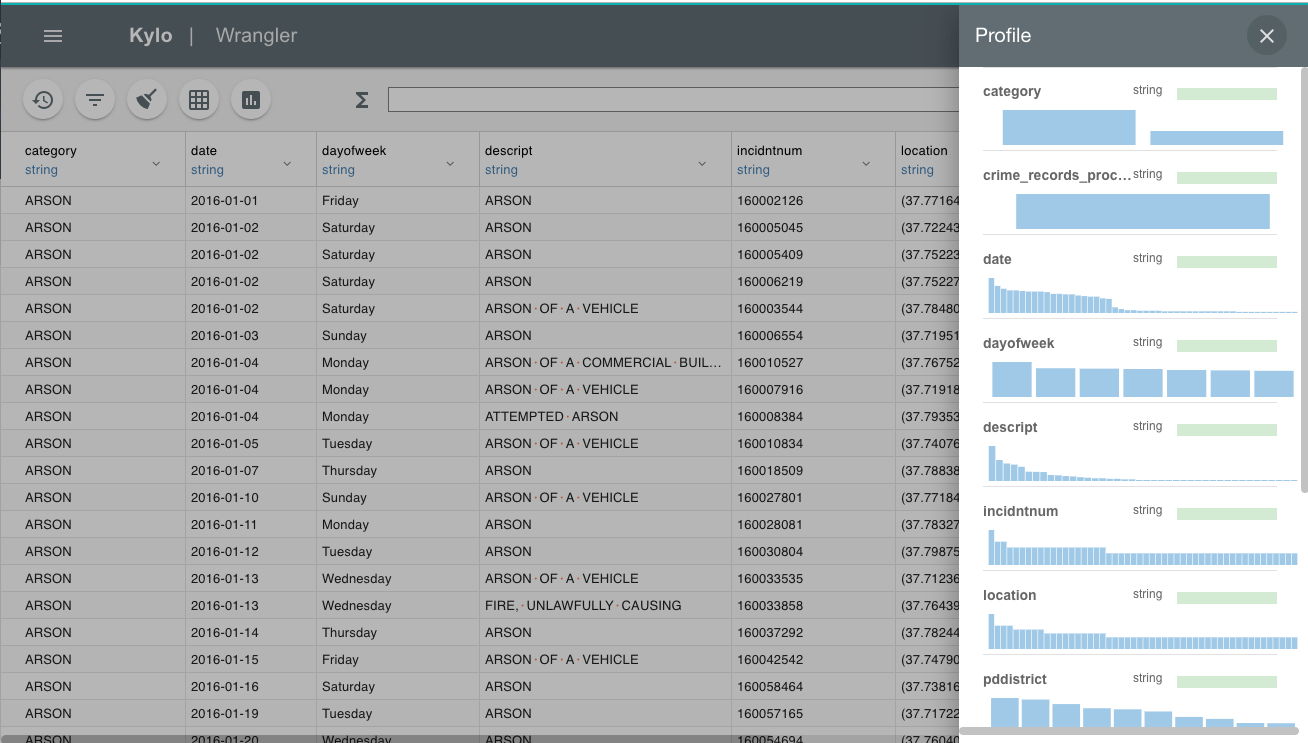Viewport: 1308px width, 743px height.
Task: Open the date column dropdown menu
Action: 287,163
